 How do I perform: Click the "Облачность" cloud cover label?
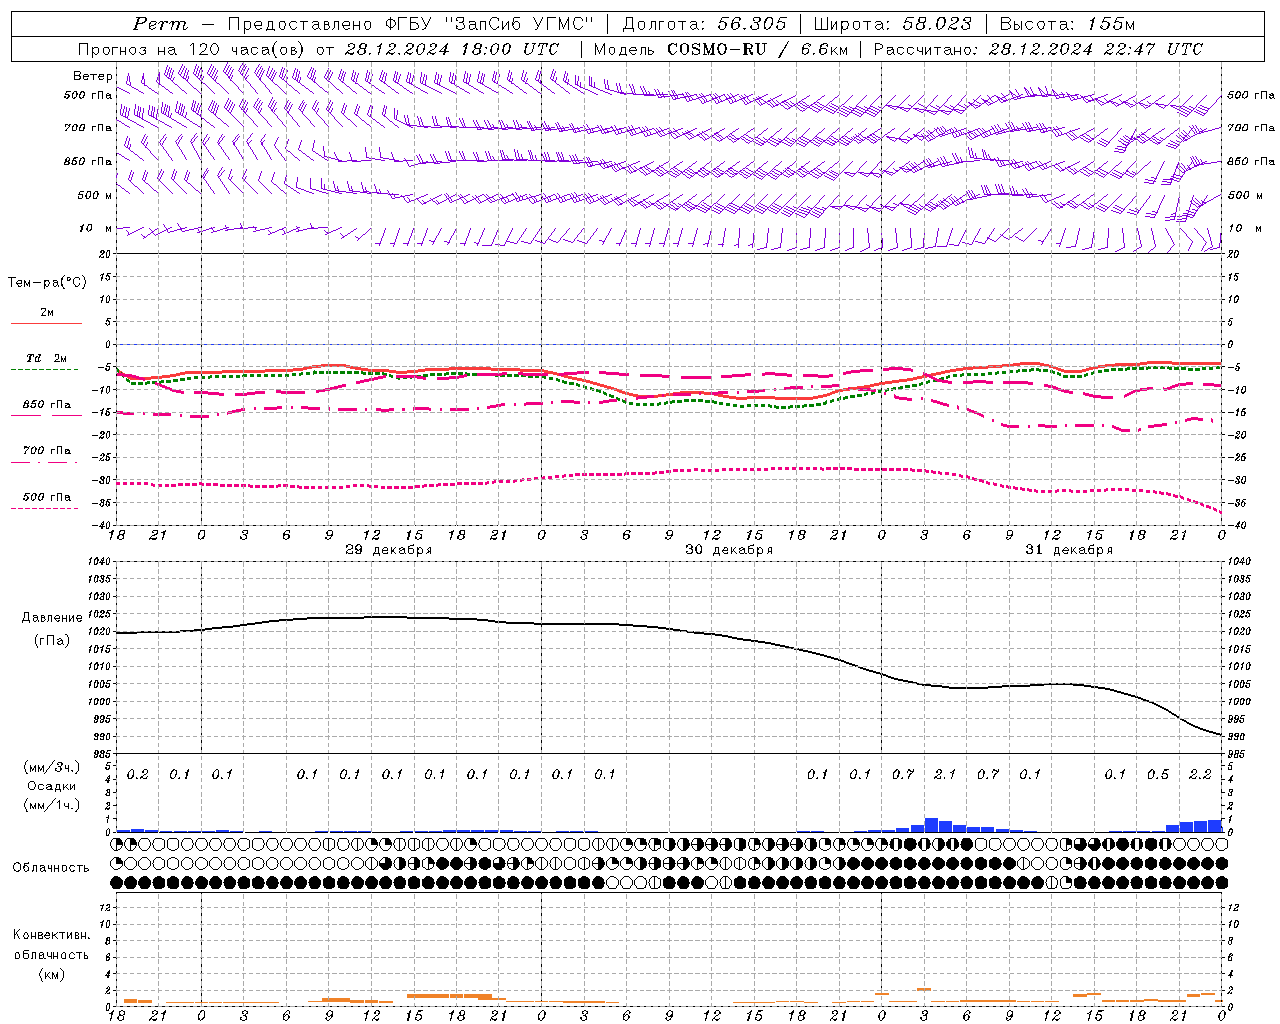[x=51, y=868]
